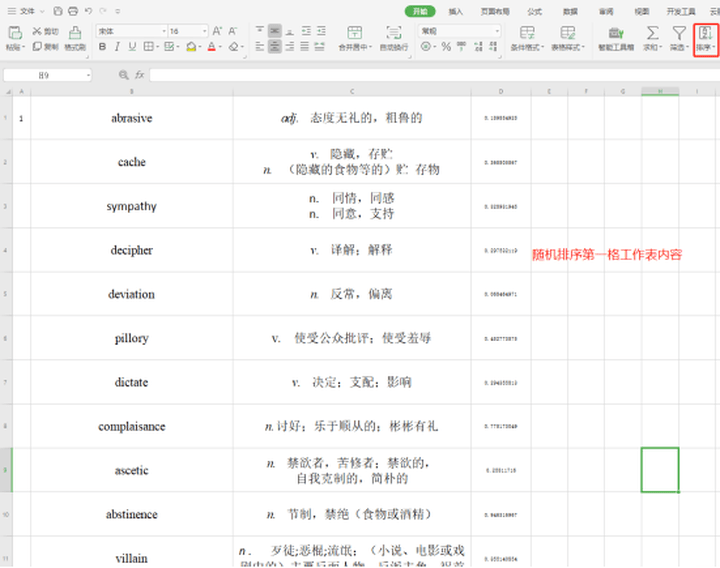Click the fill color bucket swatch
Viewport: 720px width, 568px height.
pos(191,46)
